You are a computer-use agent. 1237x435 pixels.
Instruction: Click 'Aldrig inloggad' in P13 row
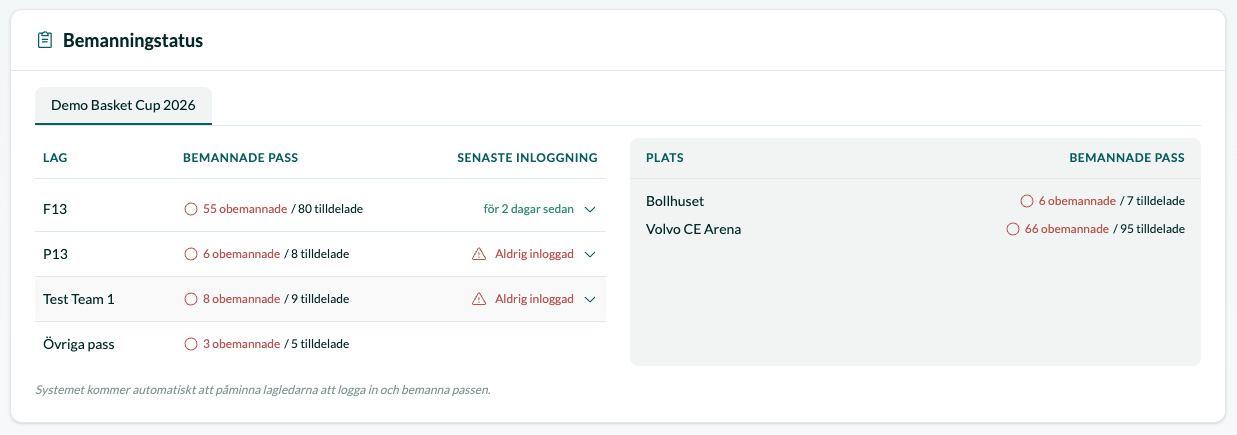coord(534,254)
